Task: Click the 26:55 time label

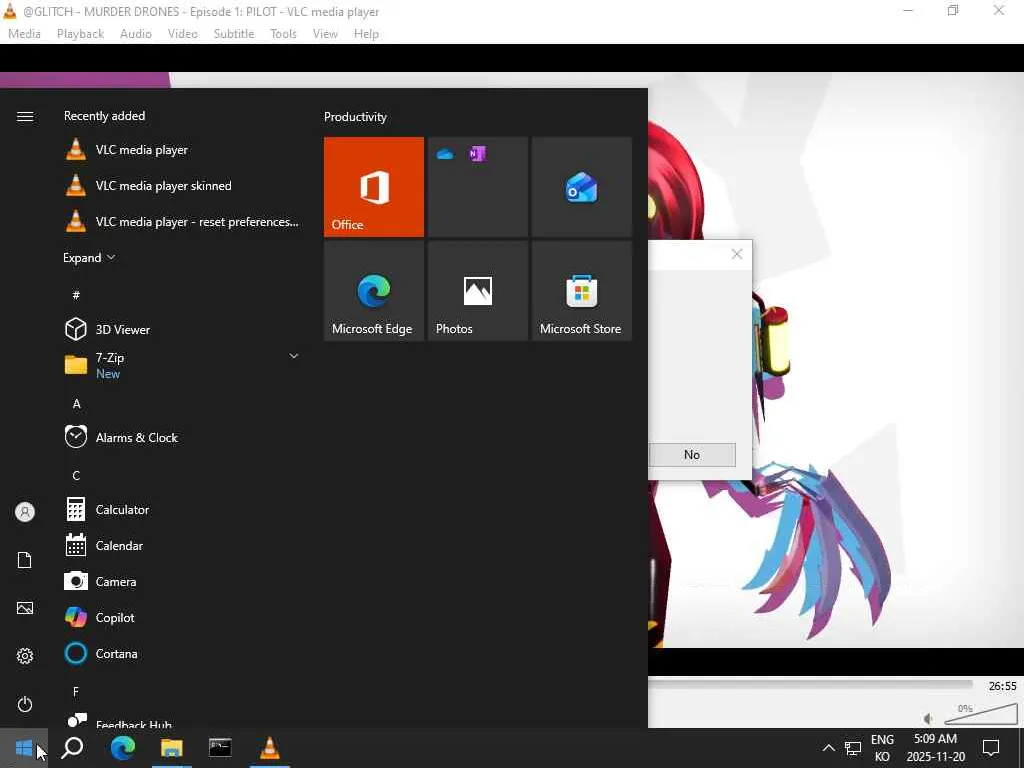Action: 1002,686
